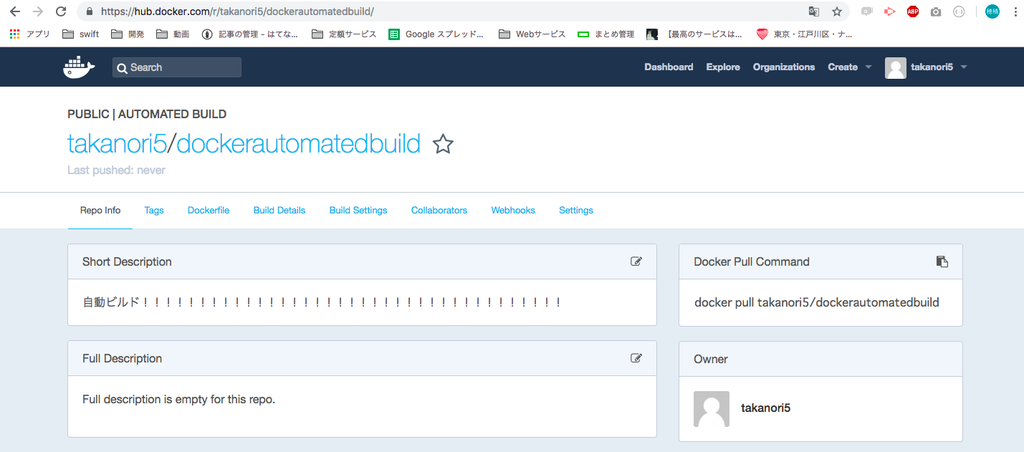Screen dimensions: 1024x452
Task: Click the gray video-chat extension icon
Action: point(867,11)
